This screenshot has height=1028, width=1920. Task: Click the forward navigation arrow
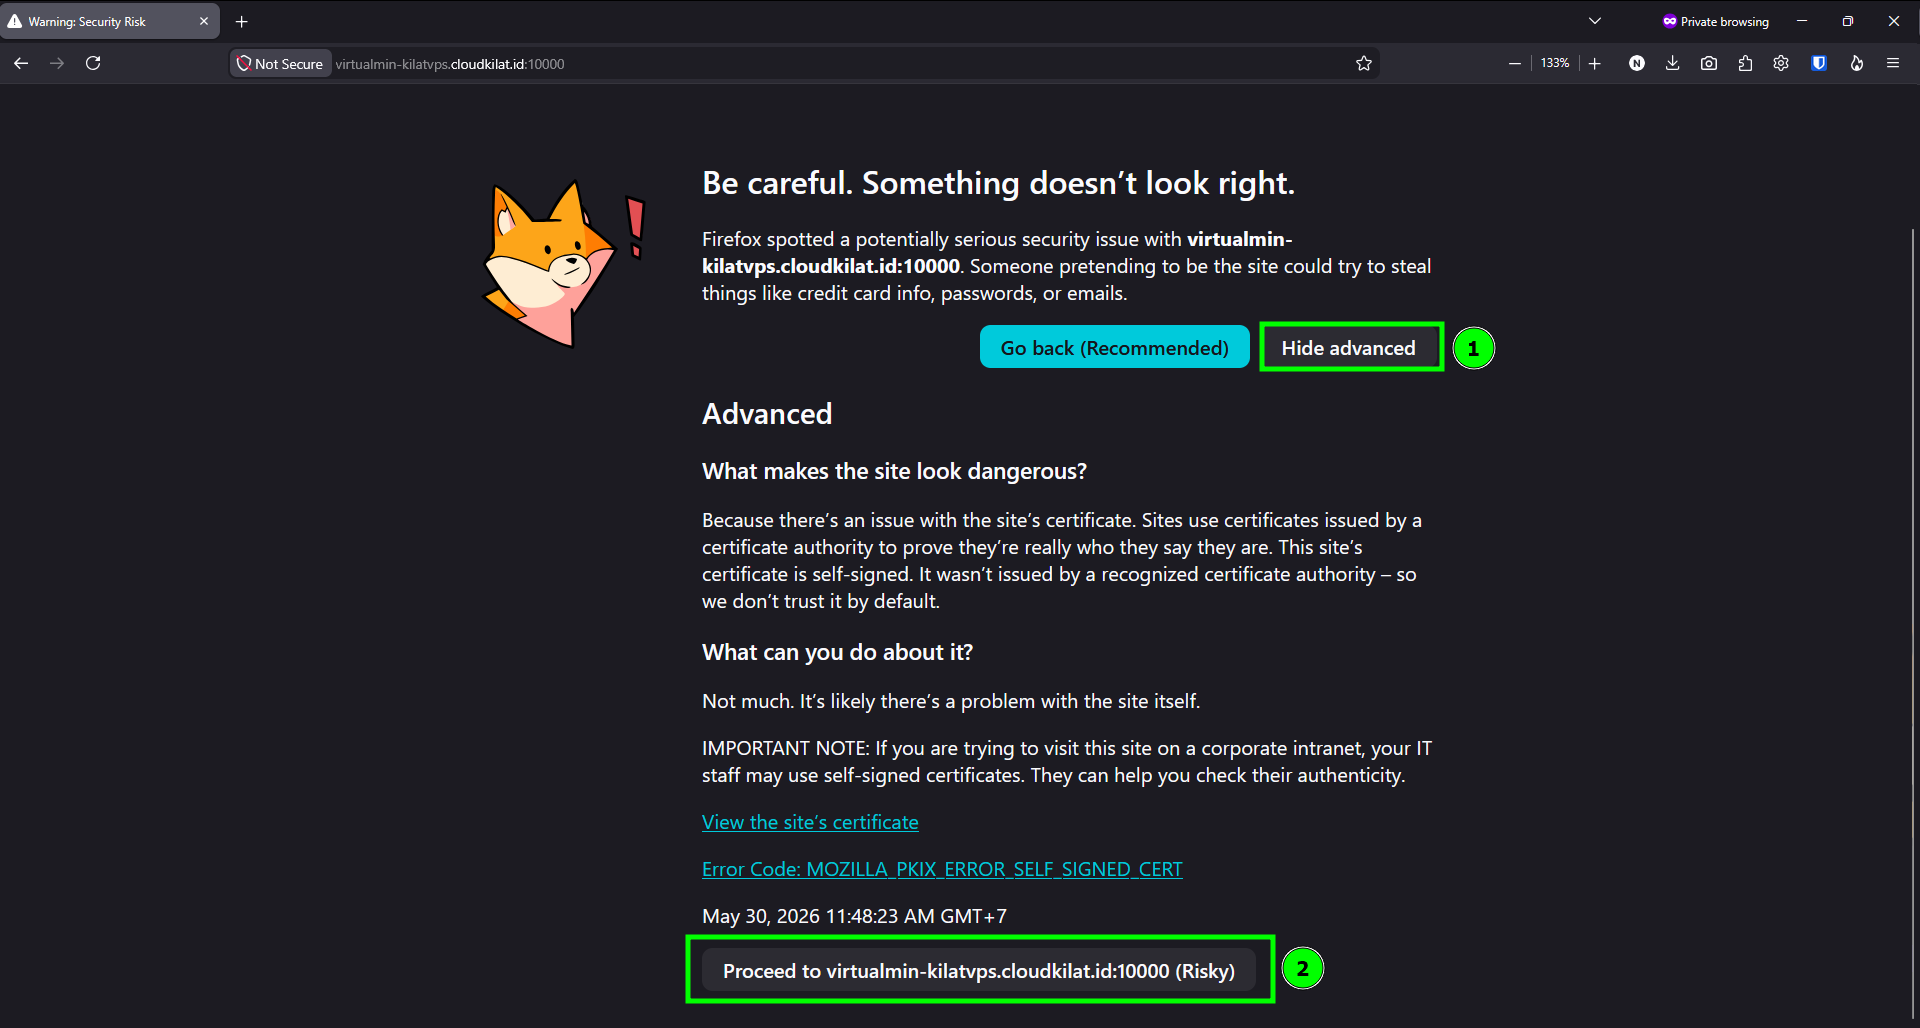[57, 63]
